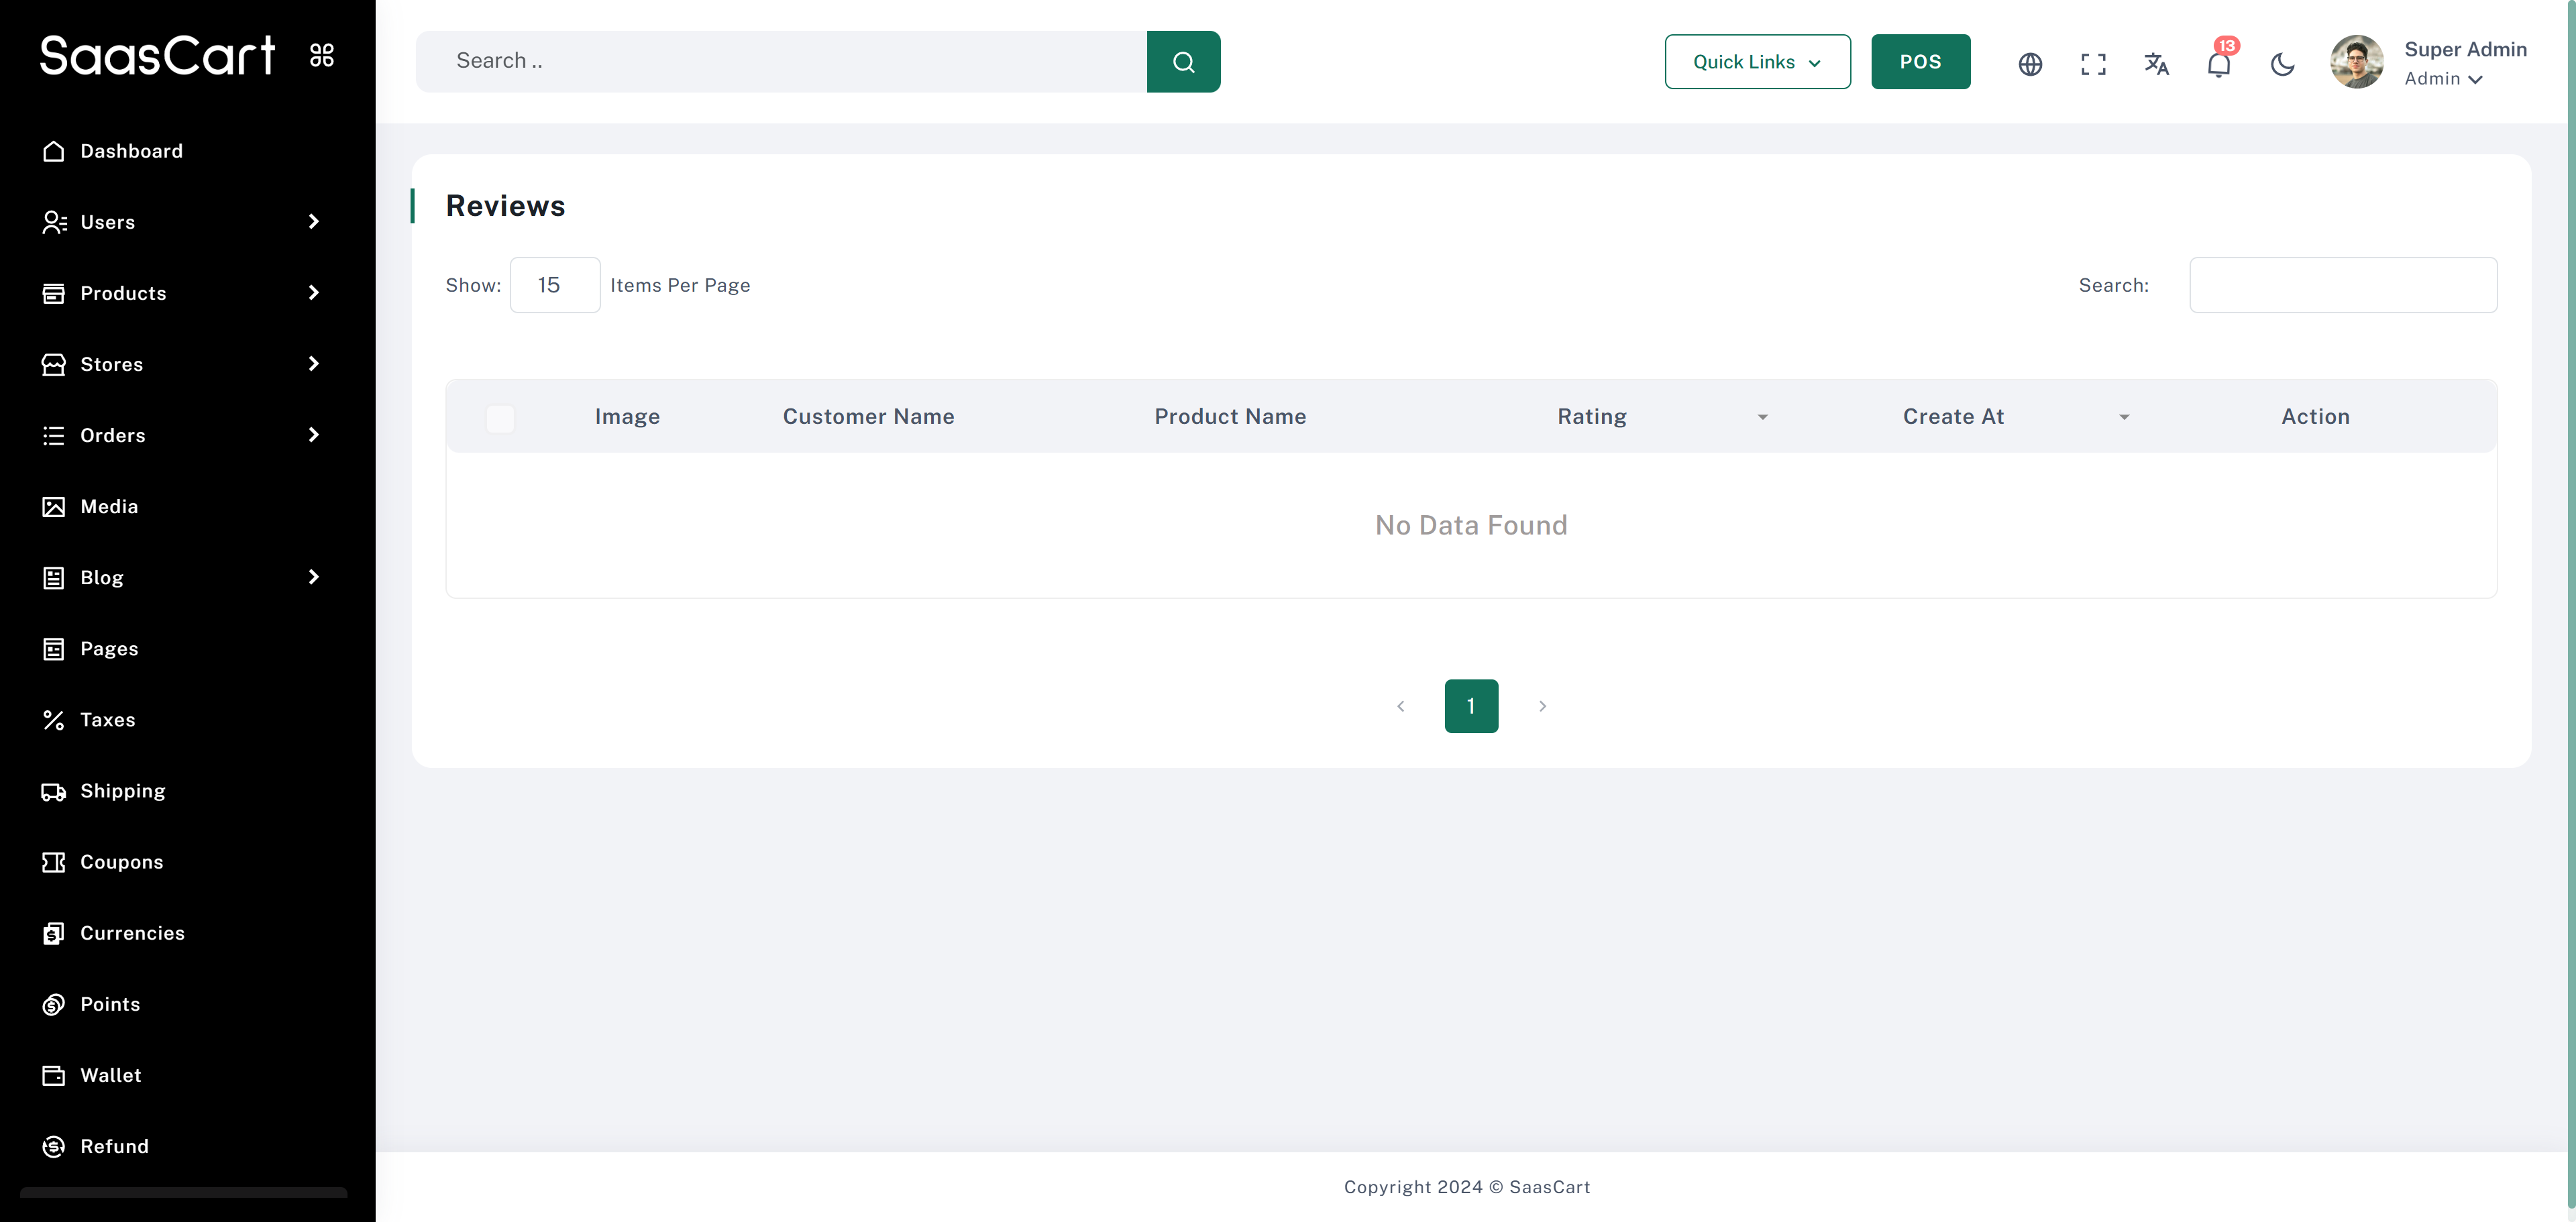Click the Super Admin avatar
This screenshot has width=2576, height=1222.
2356,62
